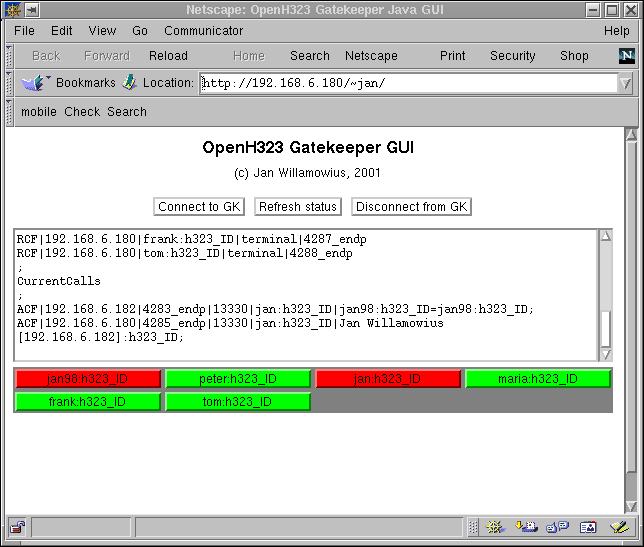The width and height of the screenshot is (644, 547).
Task: Open the Edit menu
Action: click(x=61, y=31)
